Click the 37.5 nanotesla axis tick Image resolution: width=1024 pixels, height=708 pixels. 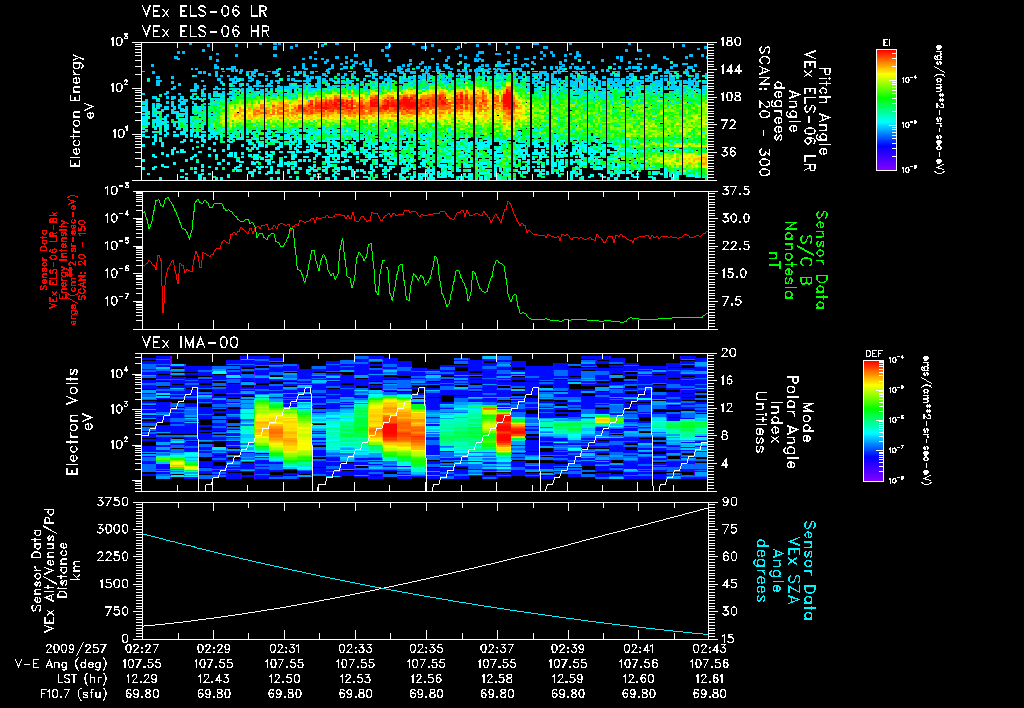click(734, 191)
